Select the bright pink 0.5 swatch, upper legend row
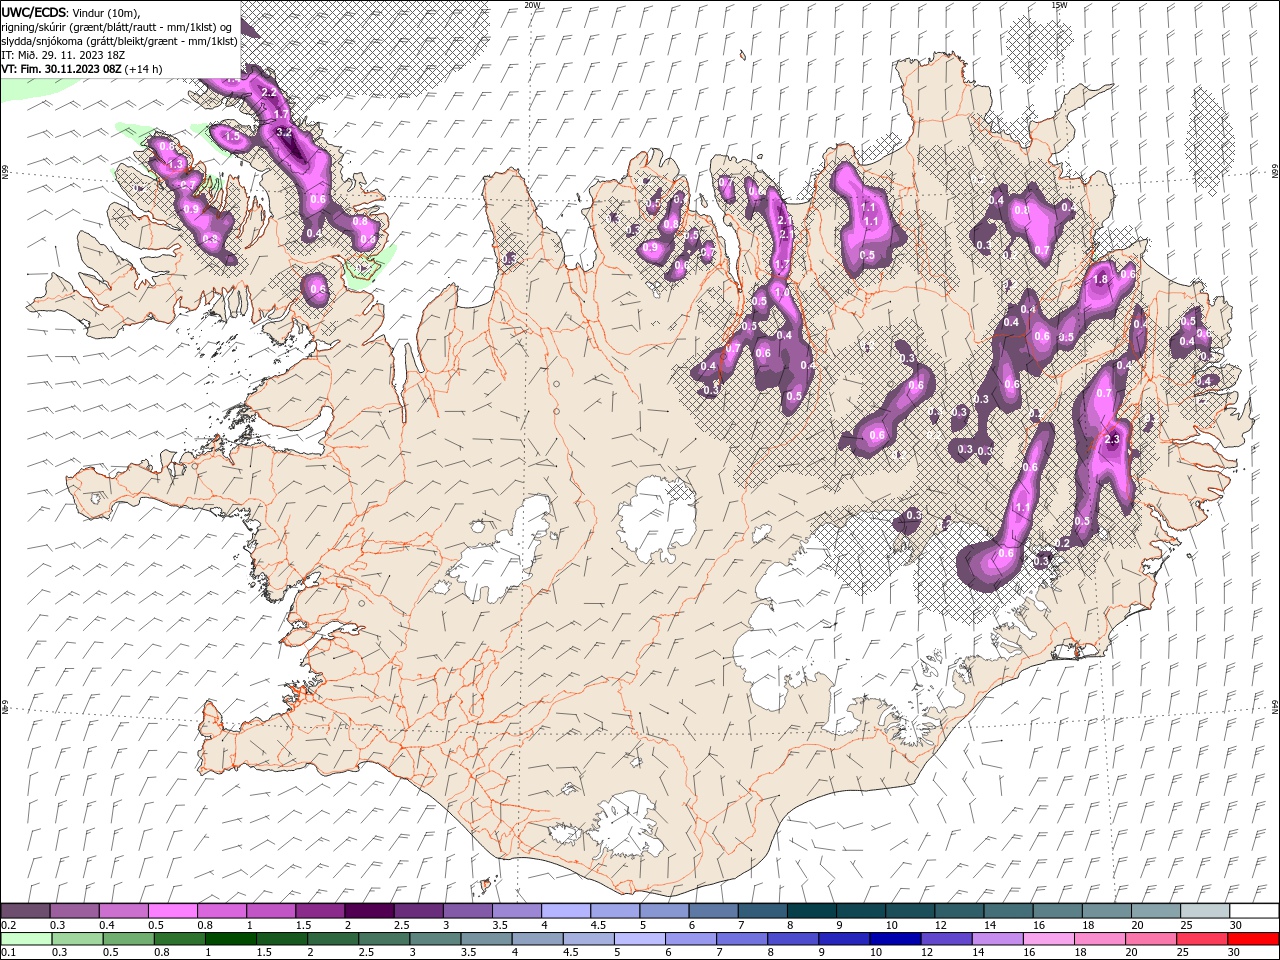Viewport: 1280px width, 960px height. 172,911
